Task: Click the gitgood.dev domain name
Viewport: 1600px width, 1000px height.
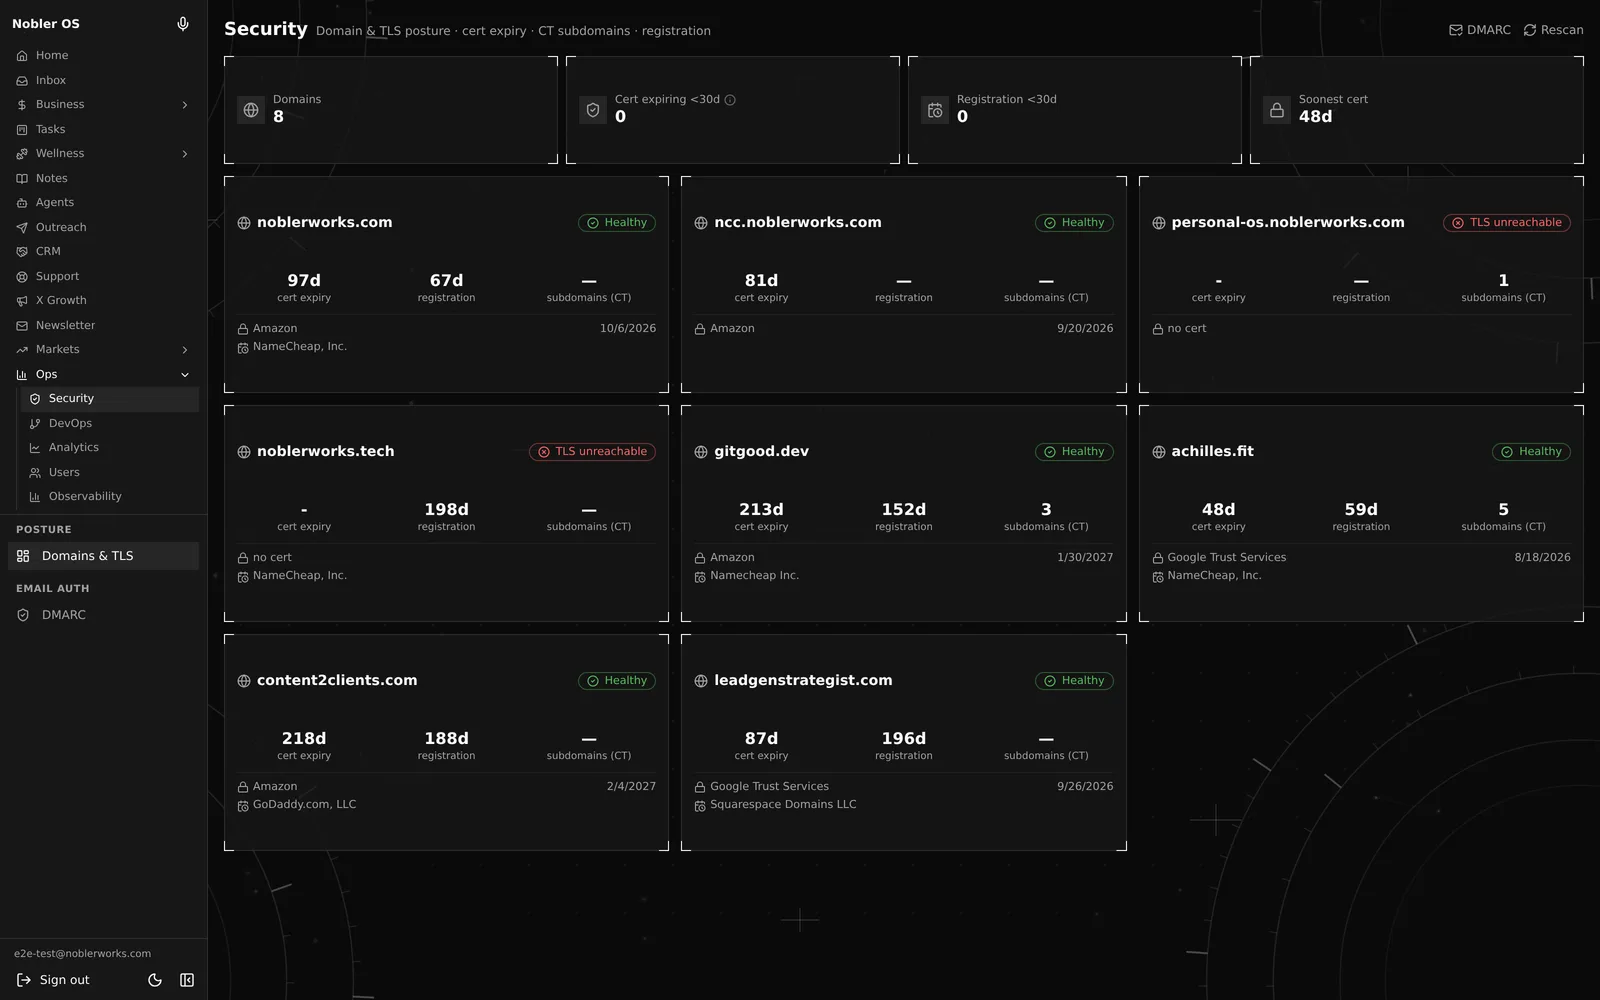Action: pos(762,452)
